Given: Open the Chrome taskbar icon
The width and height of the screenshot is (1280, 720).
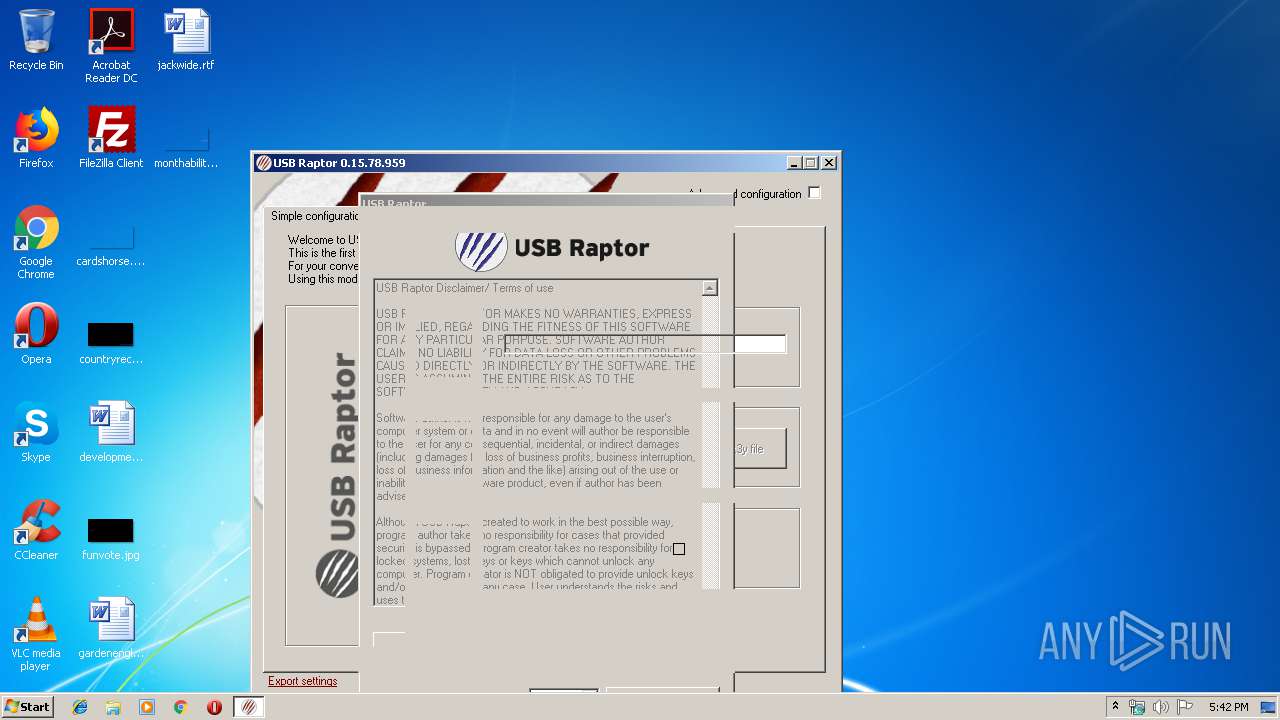Looking at the screenshot, I should (181, 707).
